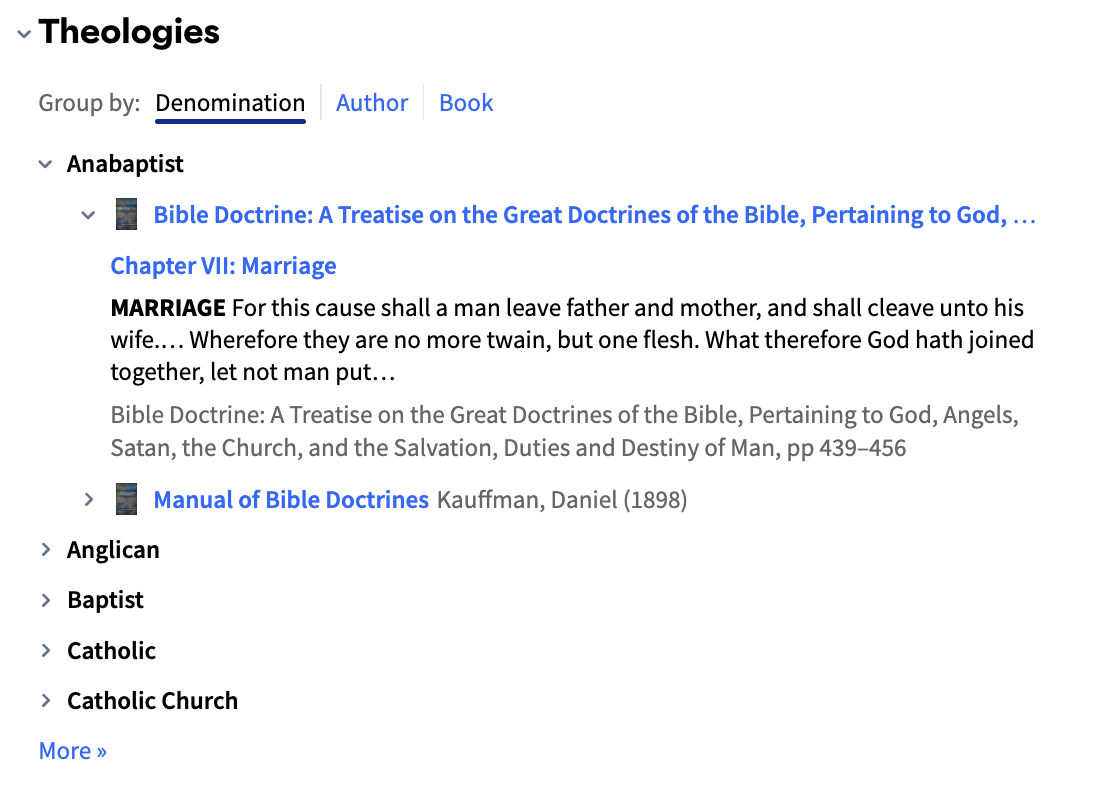Click Manual of Bible Doctrines cover icon
The height and width of the screenshot is (794, 1100).
[x=126, y=499]
